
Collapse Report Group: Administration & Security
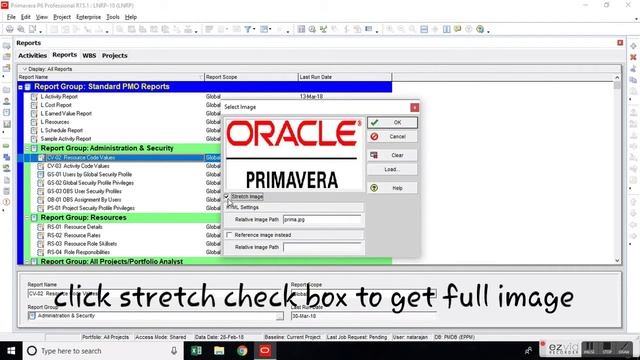[x=27, y=148]
